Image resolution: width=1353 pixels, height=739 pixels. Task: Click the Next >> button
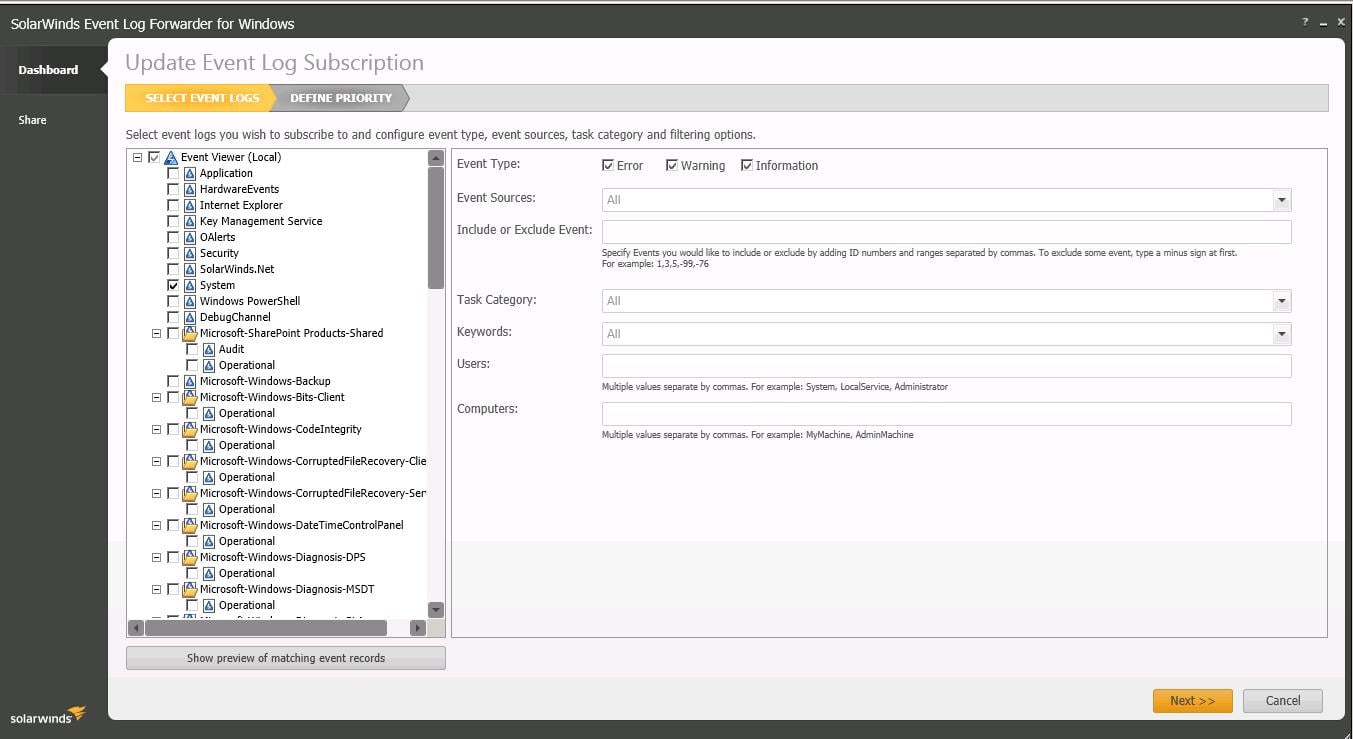coord(1192,701)
